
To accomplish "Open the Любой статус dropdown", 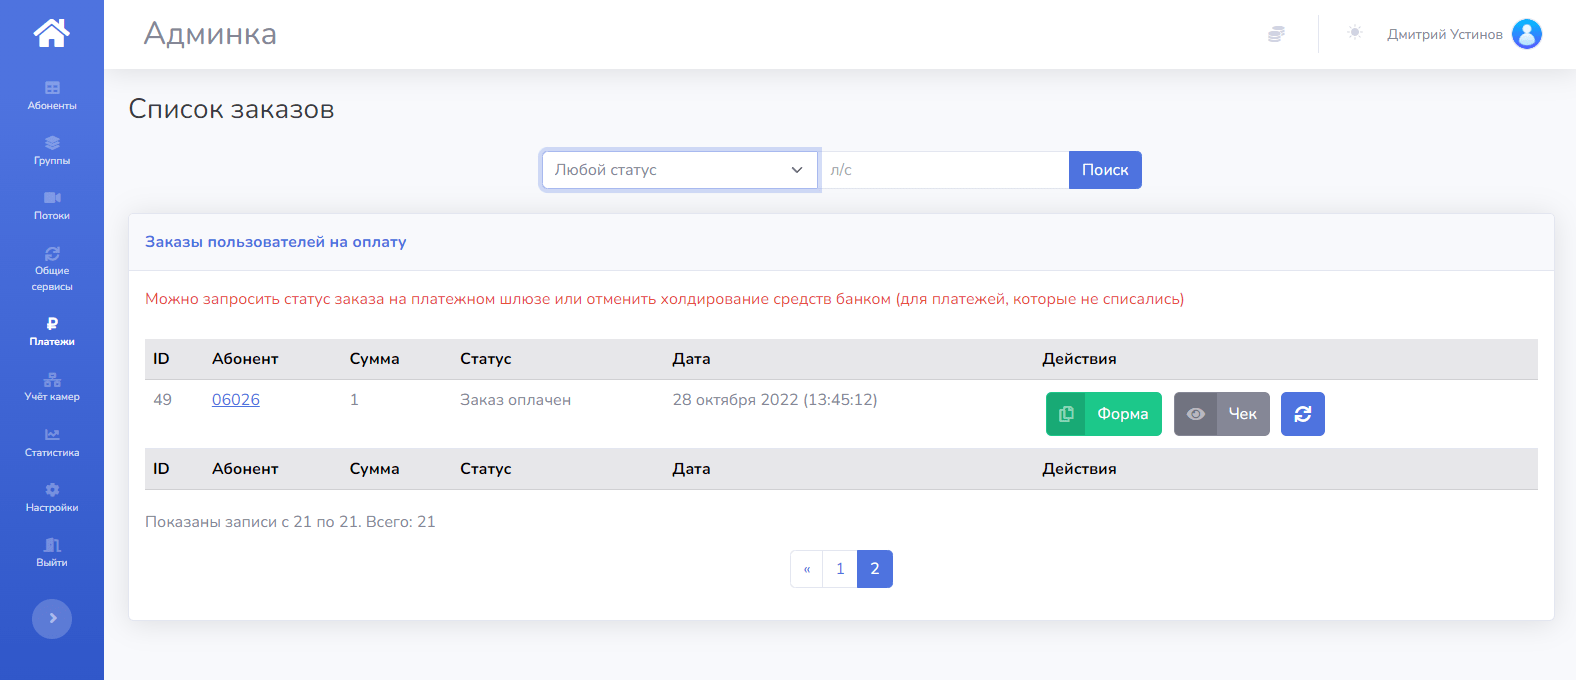I will pyautogui.click(x=679, y=170).
